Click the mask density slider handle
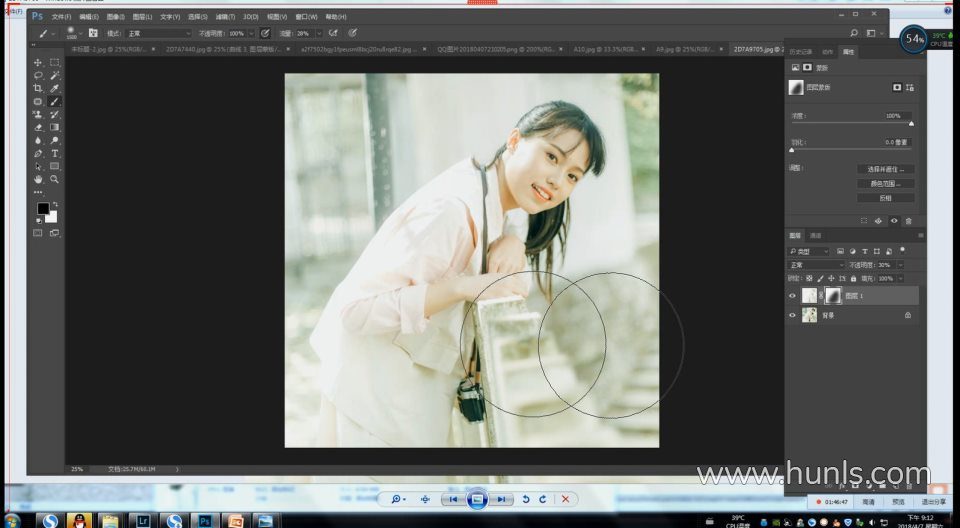960x528 pixels. (911, 123)
